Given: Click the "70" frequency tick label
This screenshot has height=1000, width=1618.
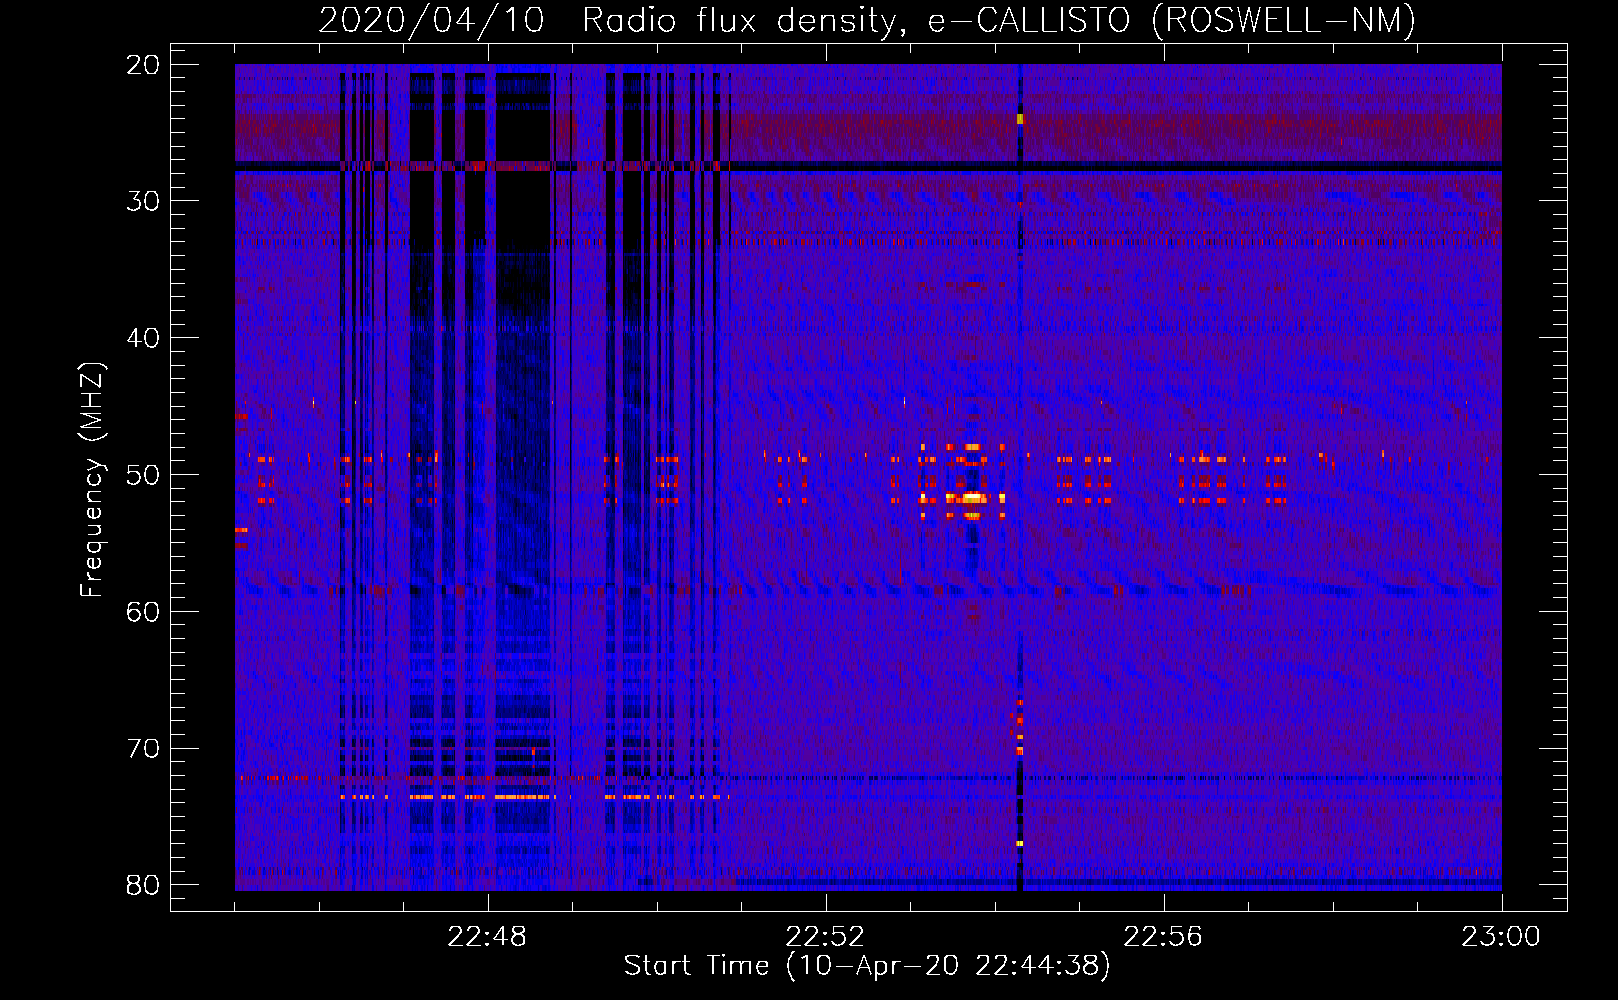Looking at the screenshot, I should [x=143, y=748].
